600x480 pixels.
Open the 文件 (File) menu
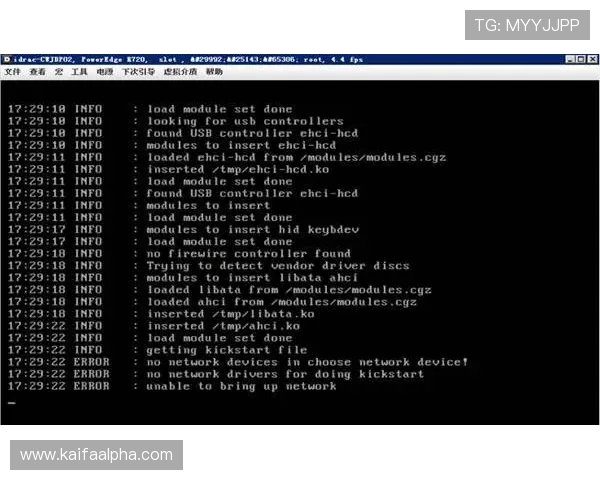pyautogui.click(x=12, y=72)
